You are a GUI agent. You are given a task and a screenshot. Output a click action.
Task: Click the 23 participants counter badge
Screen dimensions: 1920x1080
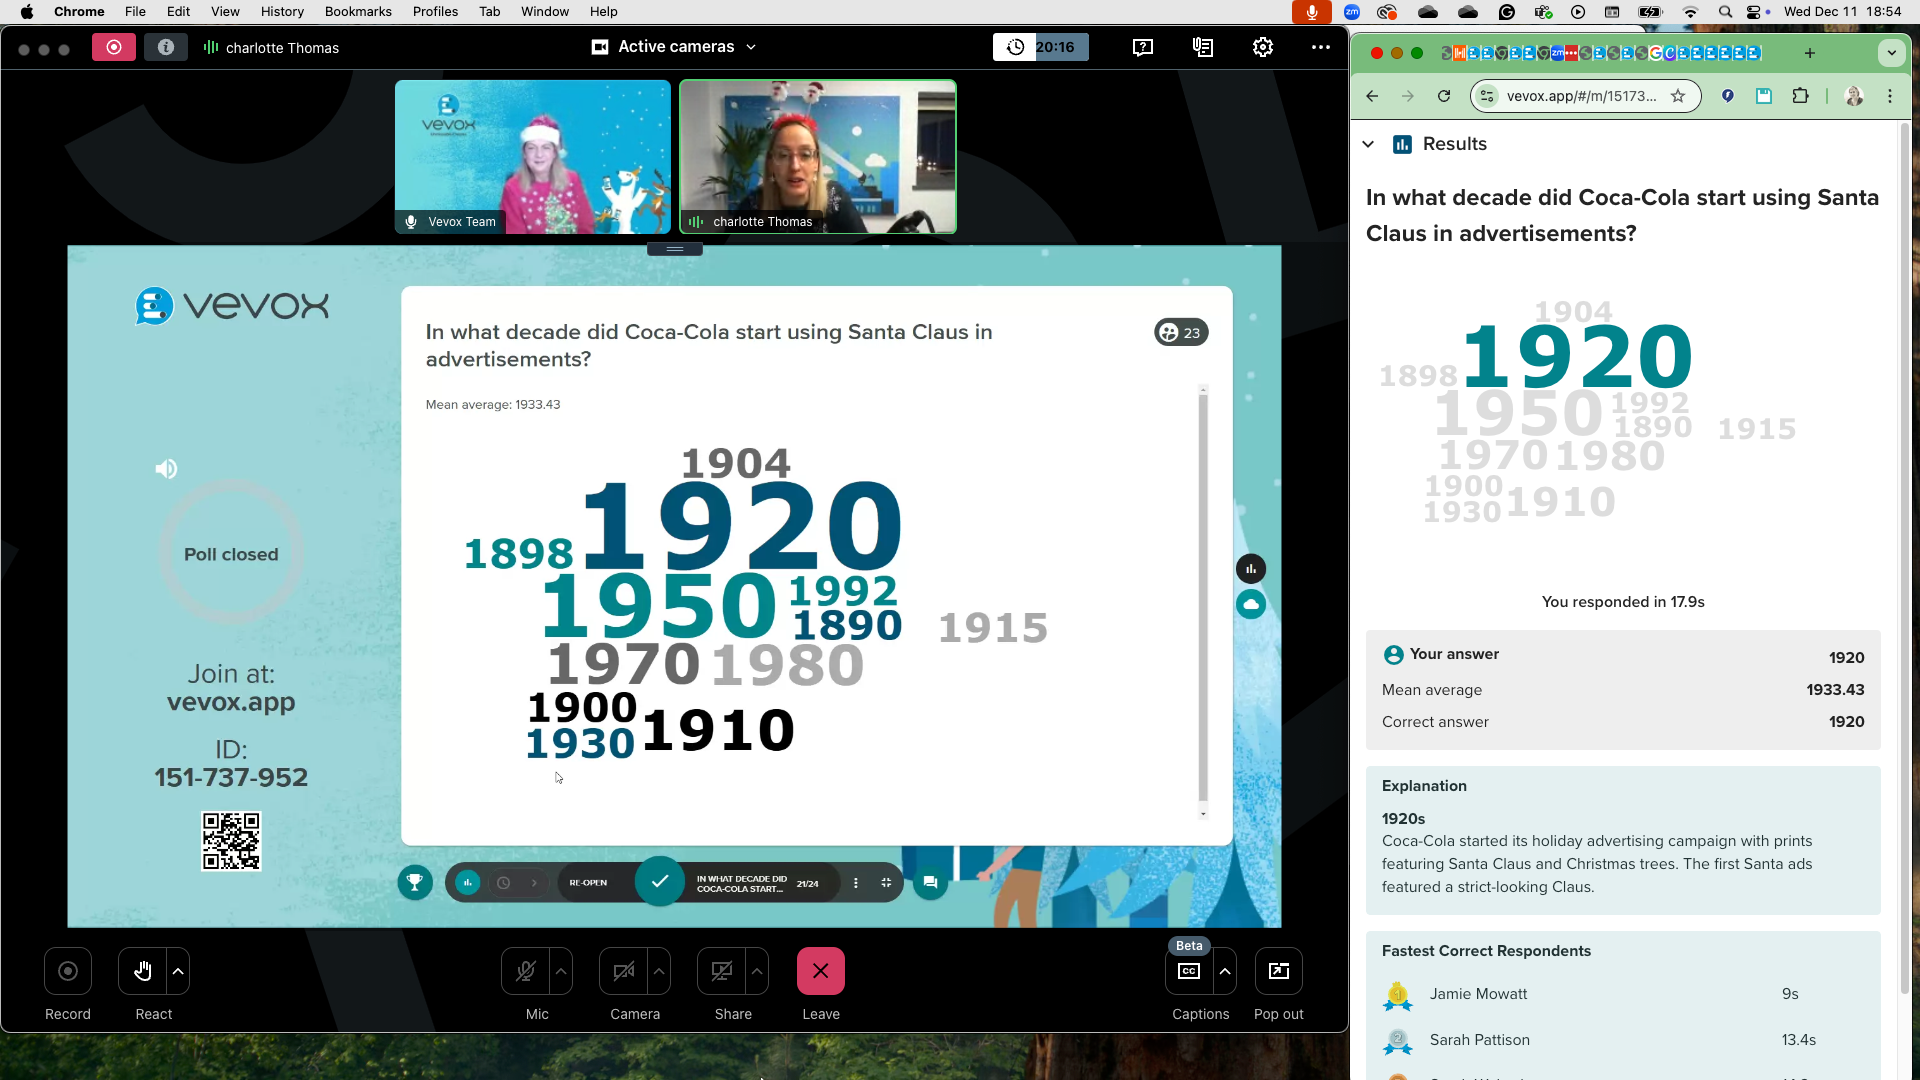tap(1181, 333)
